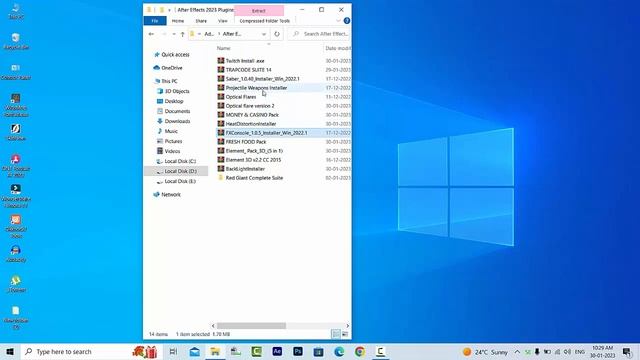The image size is (640, 360).
Task: Click the horizontal scrollbar in file list
Action: pyautogui.click(x=251, y=326)
